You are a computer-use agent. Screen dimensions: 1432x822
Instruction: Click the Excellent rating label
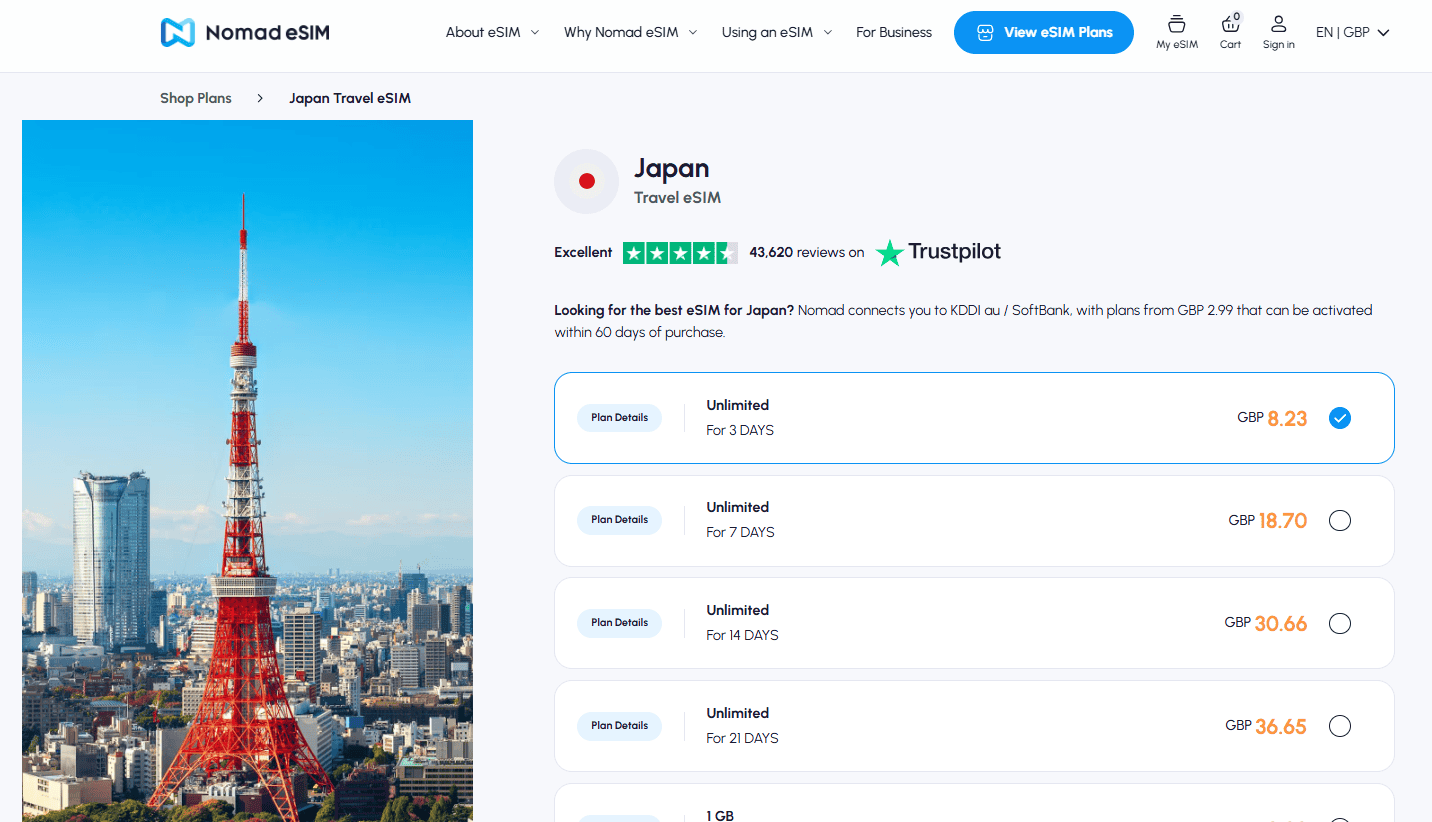pos(583,253)
